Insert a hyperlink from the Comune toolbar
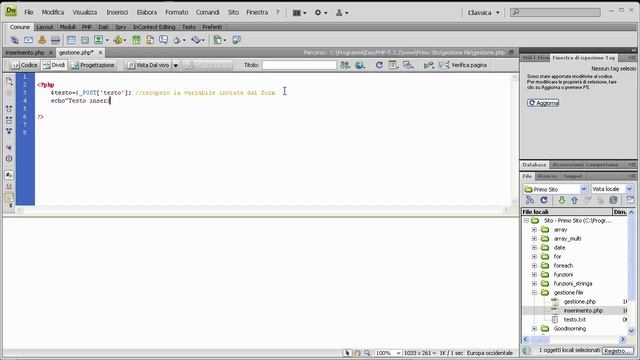 pos(14,40)
